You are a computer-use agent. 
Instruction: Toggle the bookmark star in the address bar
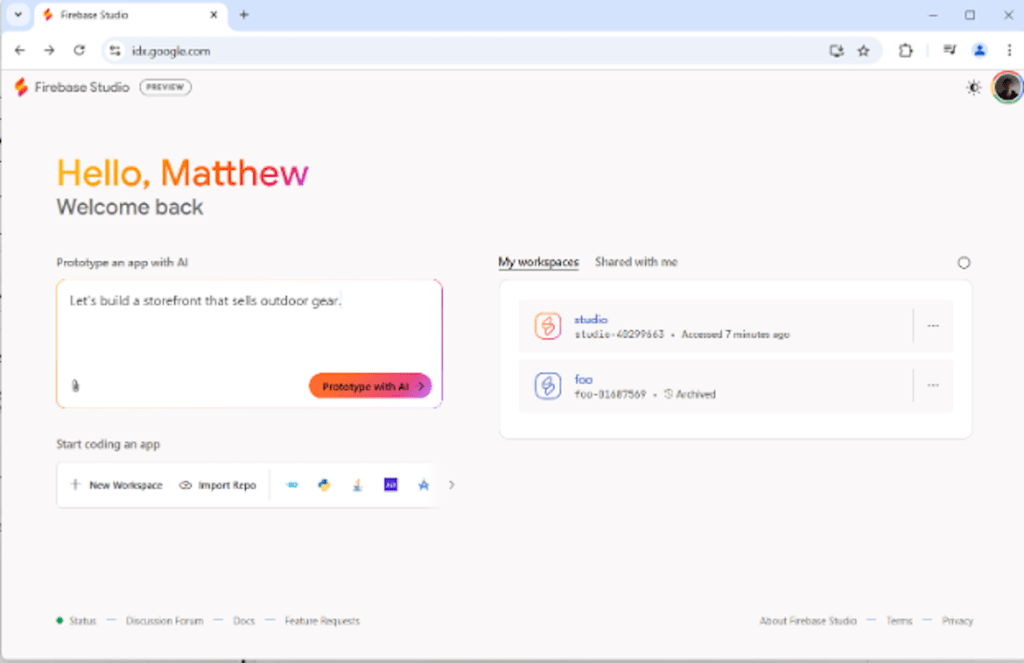coord(863,50)
